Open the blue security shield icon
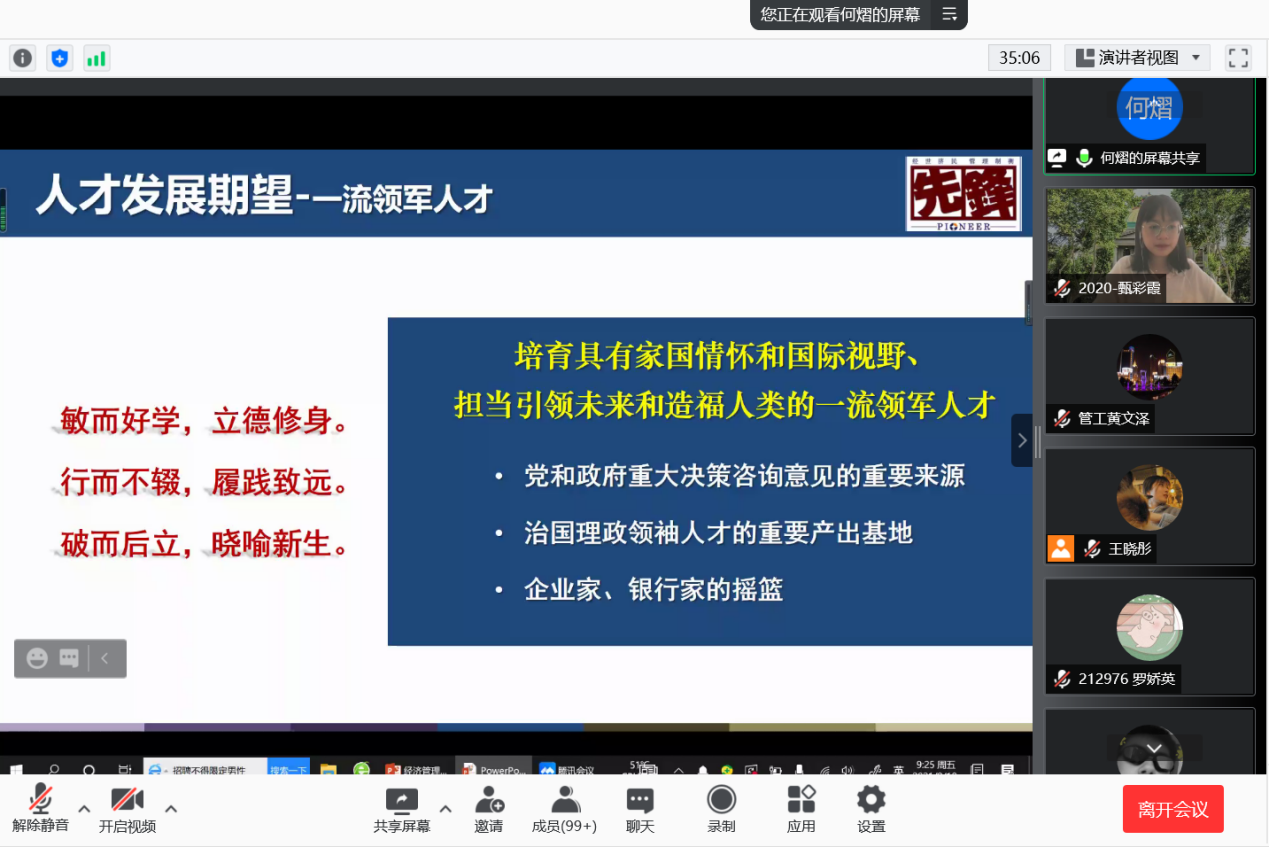 (60, 58)
